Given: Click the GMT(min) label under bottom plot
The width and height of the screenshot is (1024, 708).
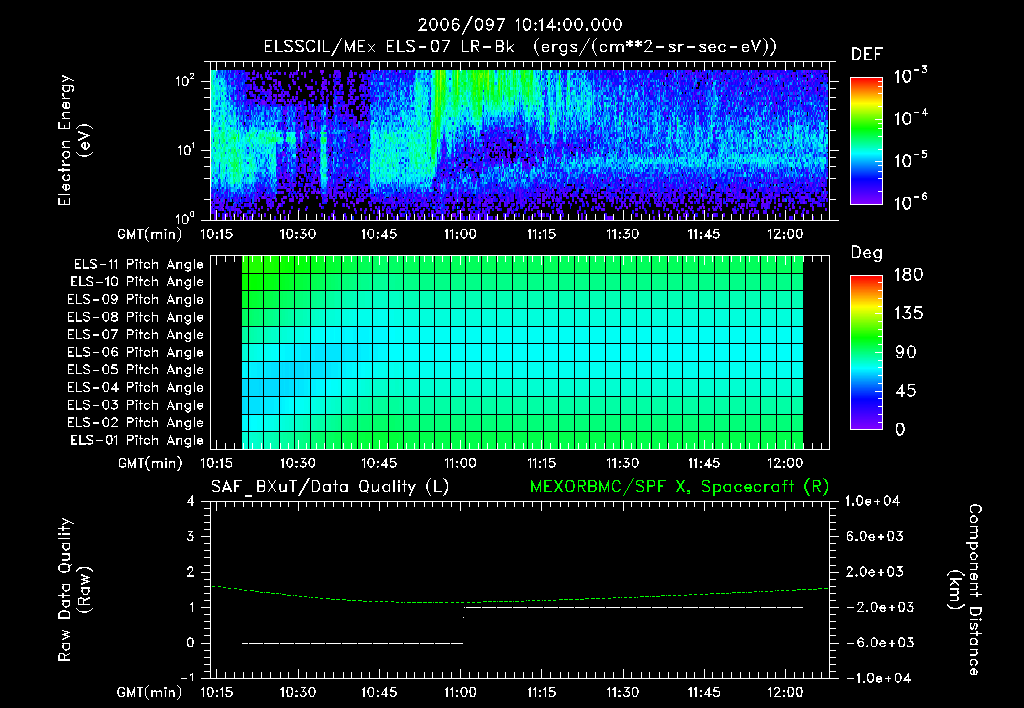Looking at the screenshot, I should (150, 692).
